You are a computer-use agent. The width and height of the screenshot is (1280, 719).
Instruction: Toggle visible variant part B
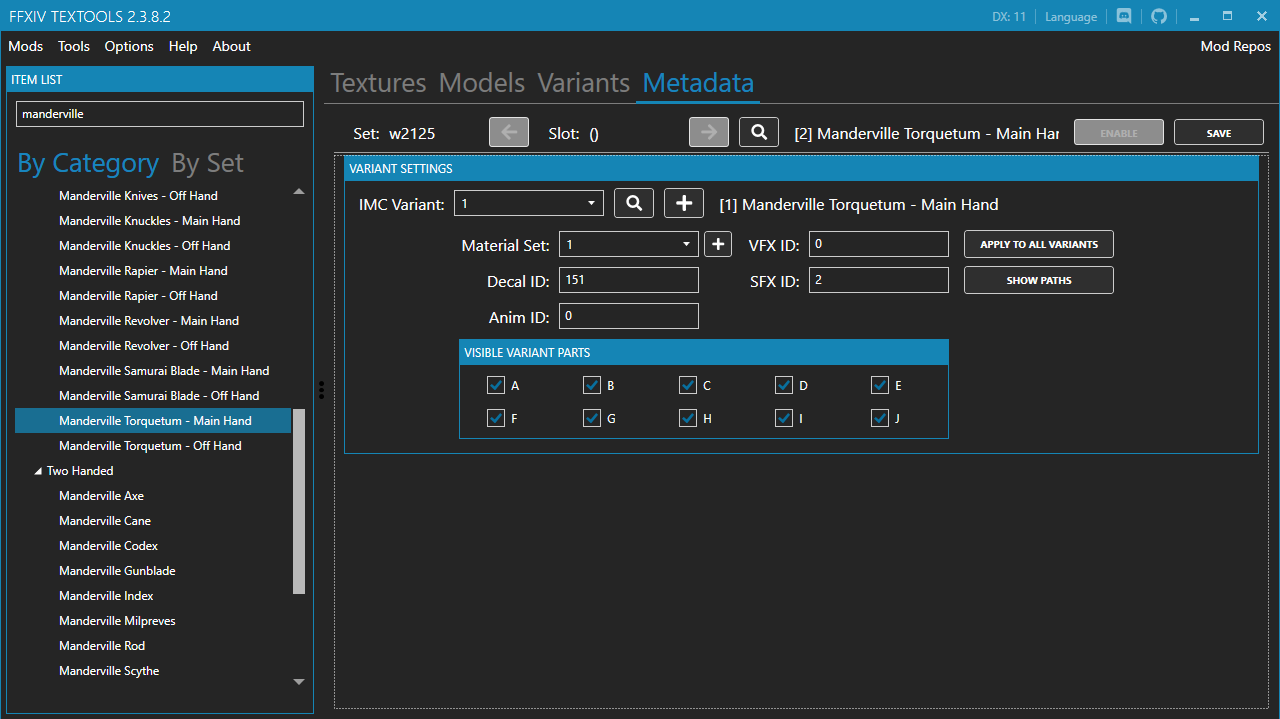point(592,385)
